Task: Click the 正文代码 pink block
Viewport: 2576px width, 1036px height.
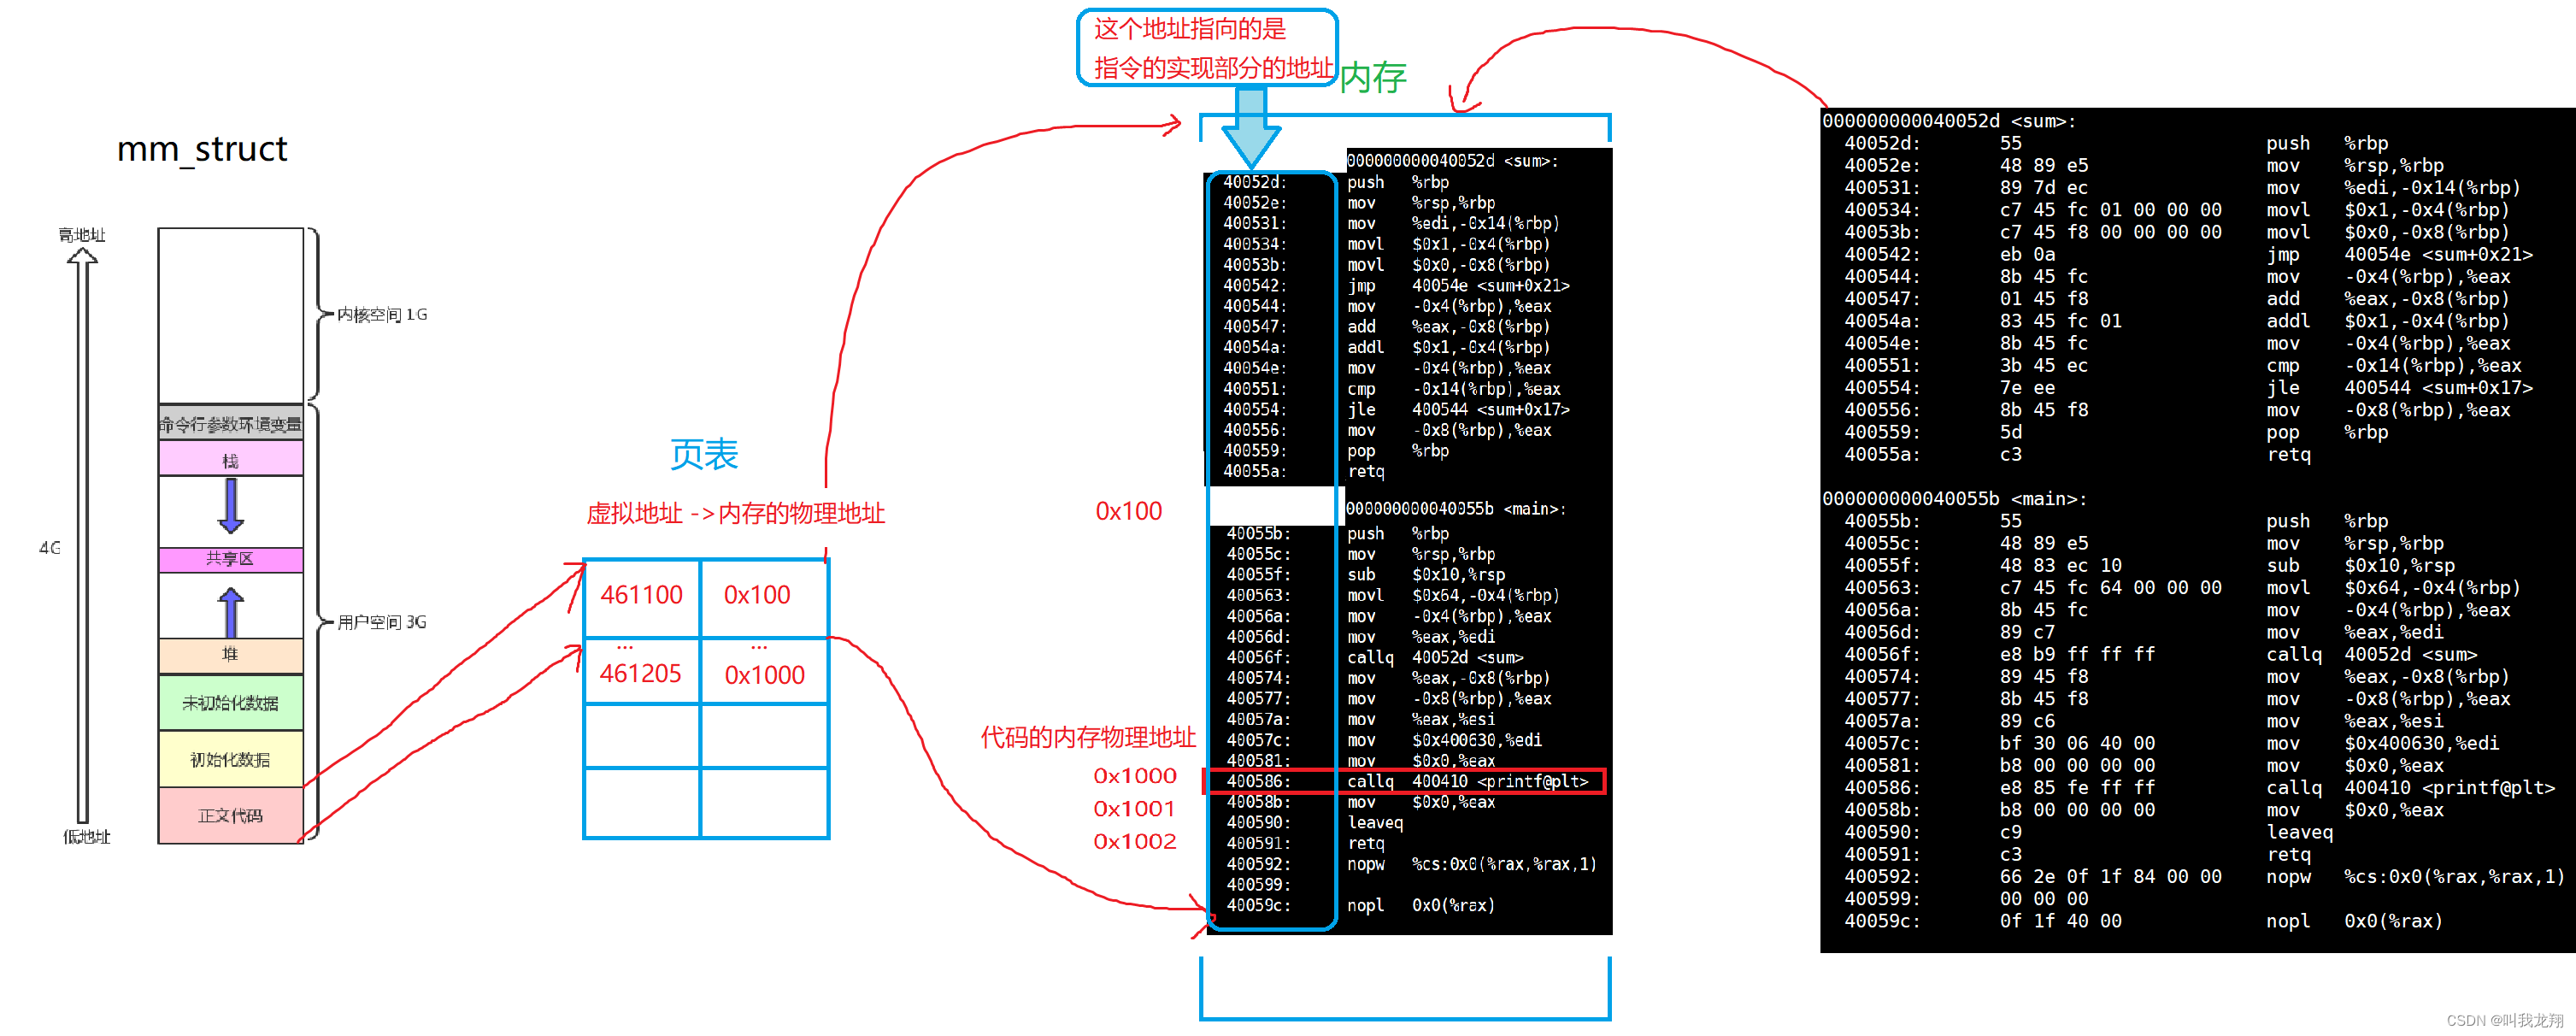Action: click(x=231, y=815)
